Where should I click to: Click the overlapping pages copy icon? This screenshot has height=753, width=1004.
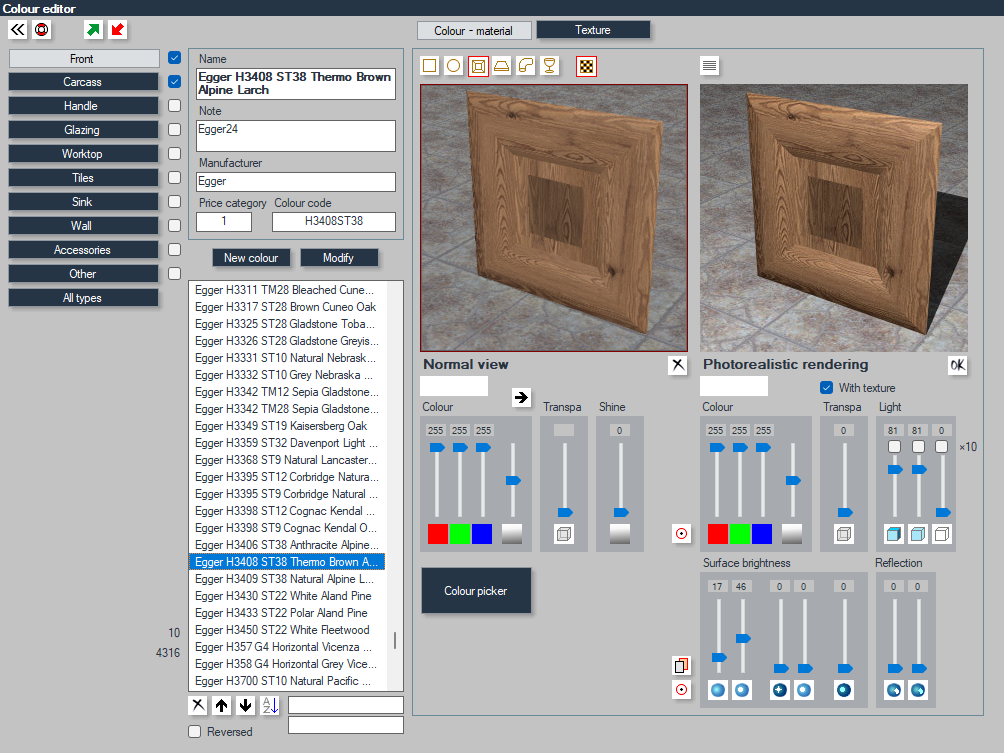click(681, 666)
